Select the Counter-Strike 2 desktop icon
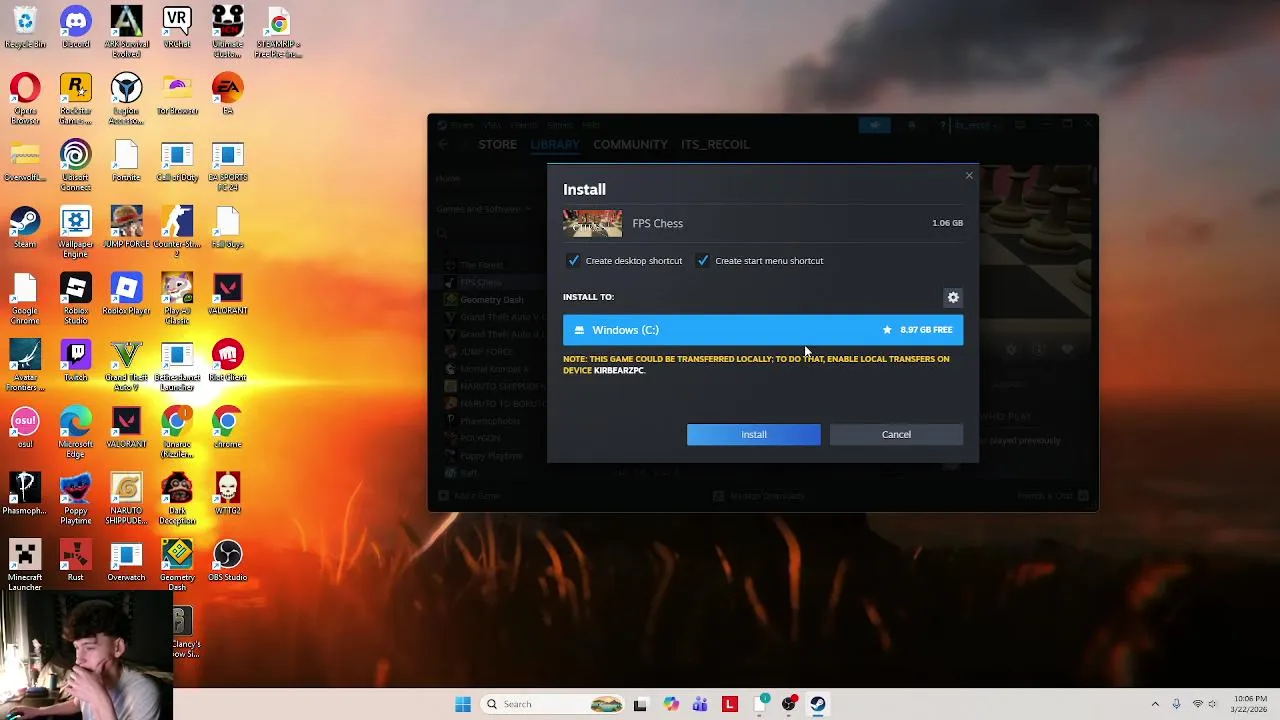1280x720 pixels. coord(177,231)
